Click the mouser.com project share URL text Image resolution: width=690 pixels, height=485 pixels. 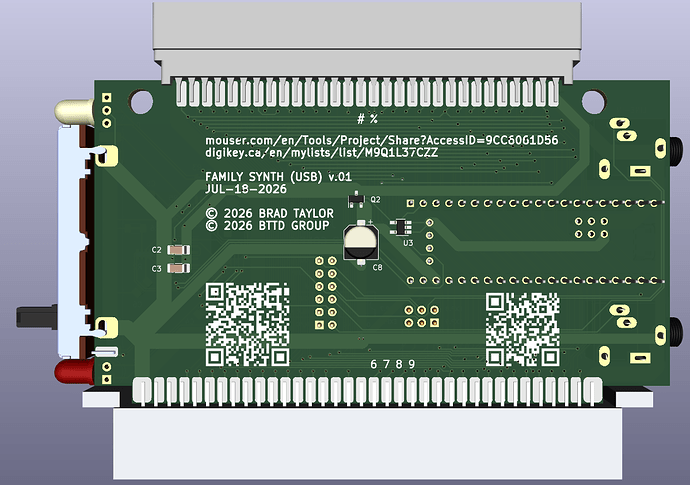[x=382, y=140]
